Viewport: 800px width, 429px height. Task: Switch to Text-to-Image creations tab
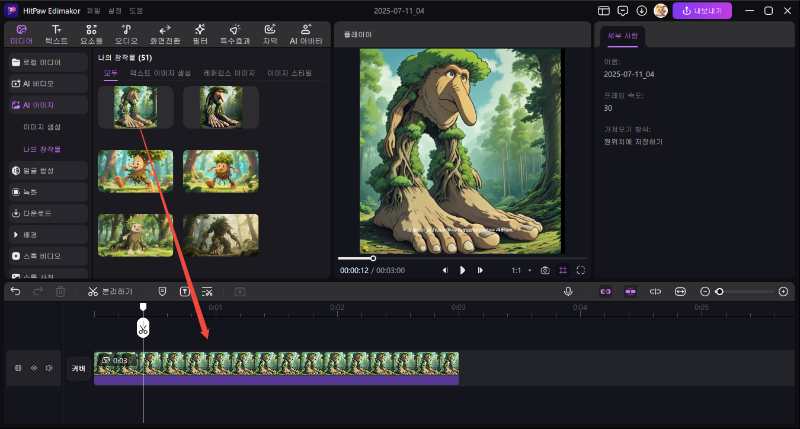pos(160,73)
